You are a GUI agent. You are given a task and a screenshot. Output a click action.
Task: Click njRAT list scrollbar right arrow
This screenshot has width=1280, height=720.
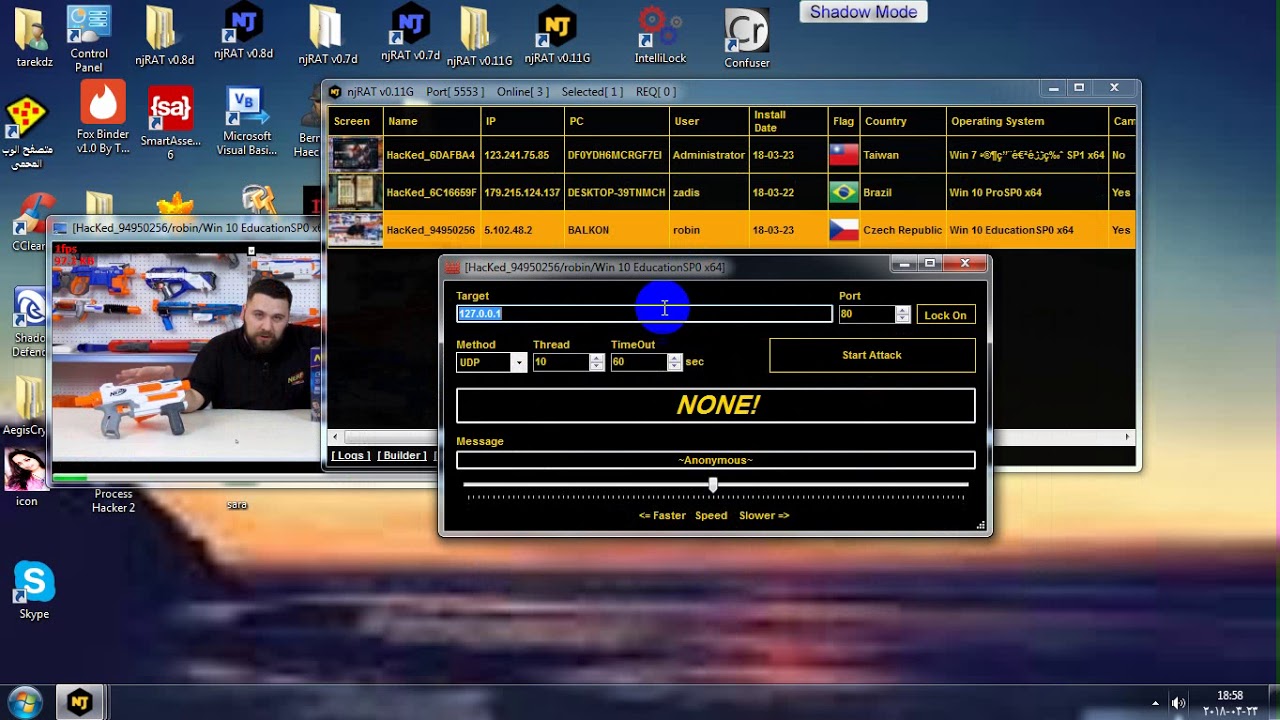coord(1127,437)
